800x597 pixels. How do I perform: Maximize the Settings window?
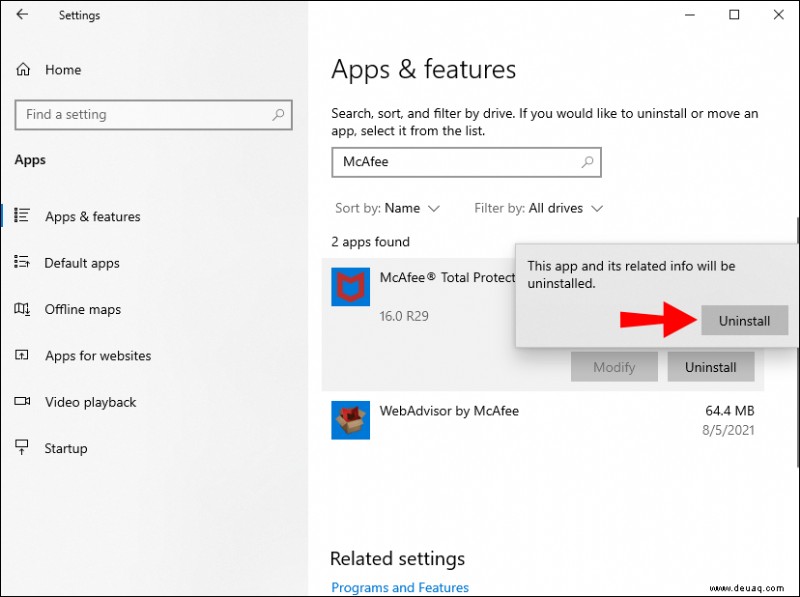pos(734,15)
